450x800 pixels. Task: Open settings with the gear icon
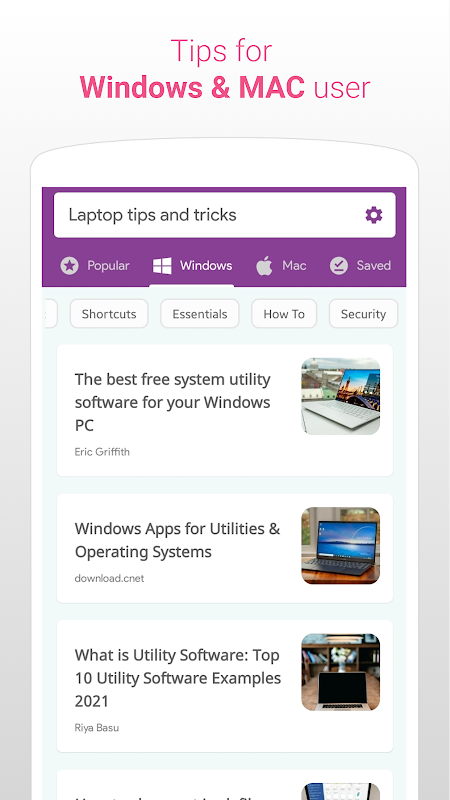(373, 215)
